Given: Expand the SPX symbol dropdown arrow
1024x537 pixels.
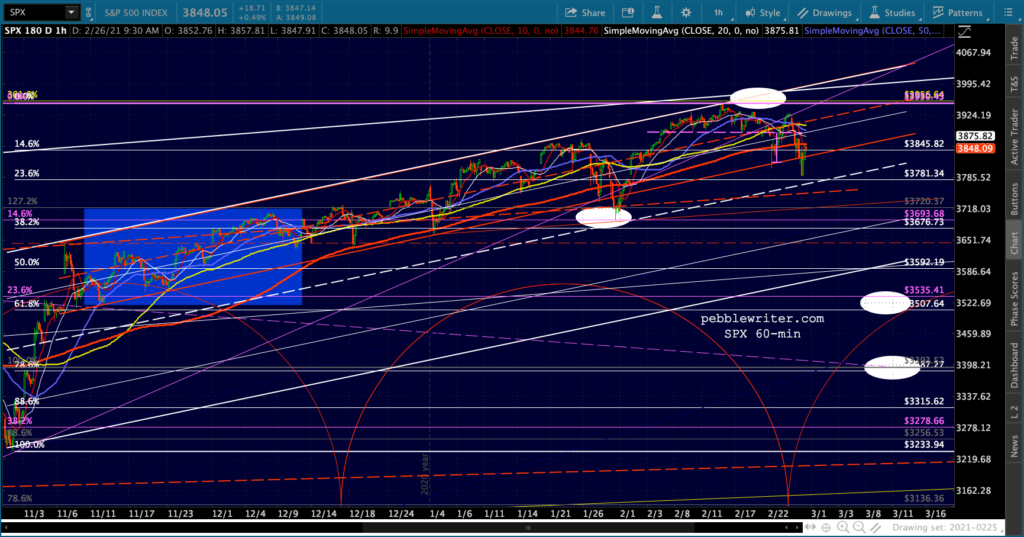Looking at the screenshot, I should pos(71,12).
